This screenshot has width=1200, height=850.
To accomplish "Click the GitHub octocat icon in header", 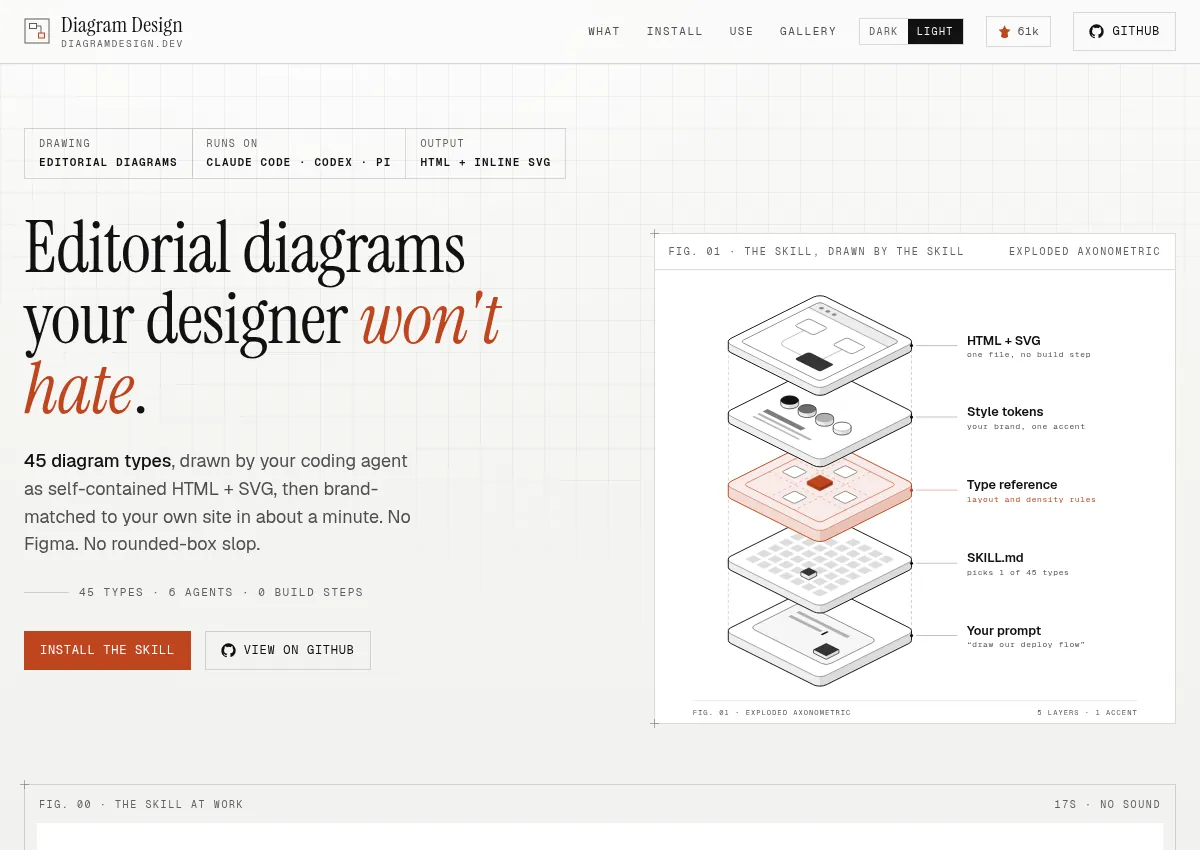I will 1097,31.
